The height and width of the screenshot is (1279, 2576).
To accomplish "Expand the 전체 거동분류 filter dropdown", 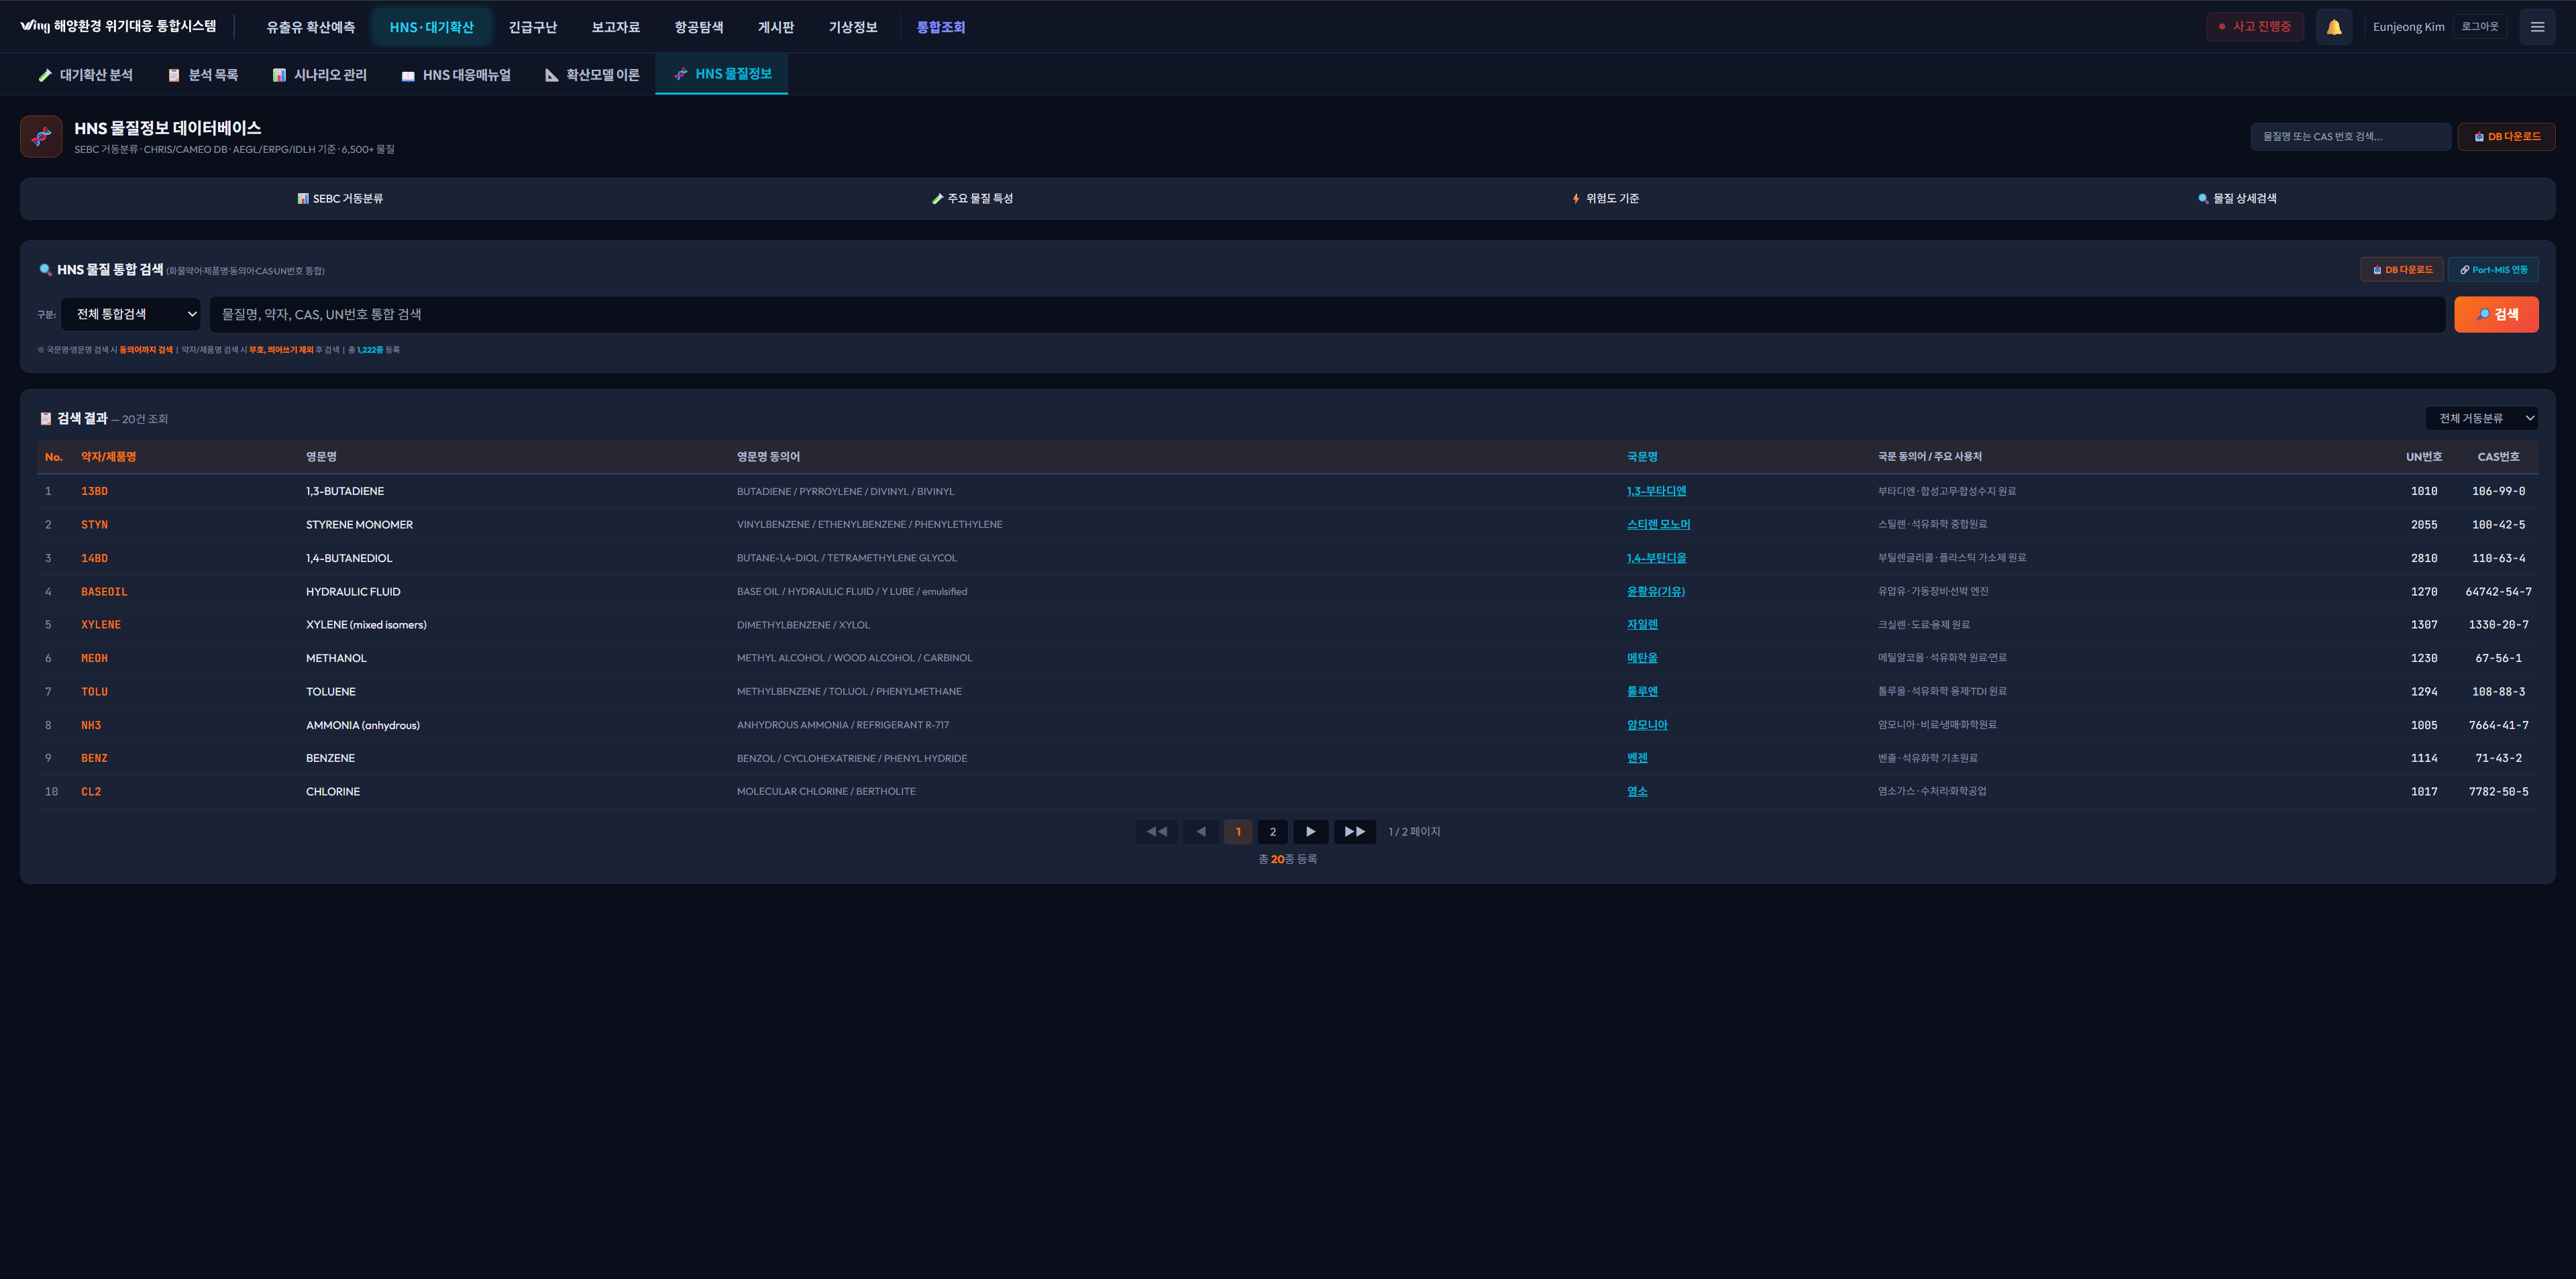I will (2481, 418).
